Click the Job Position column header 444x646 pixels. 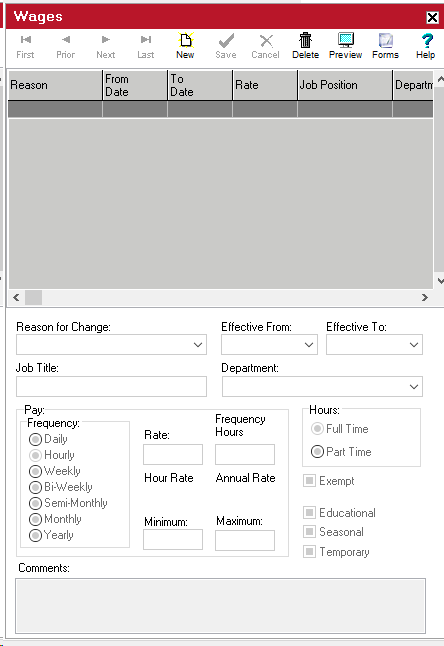click(x=345, y=85)
